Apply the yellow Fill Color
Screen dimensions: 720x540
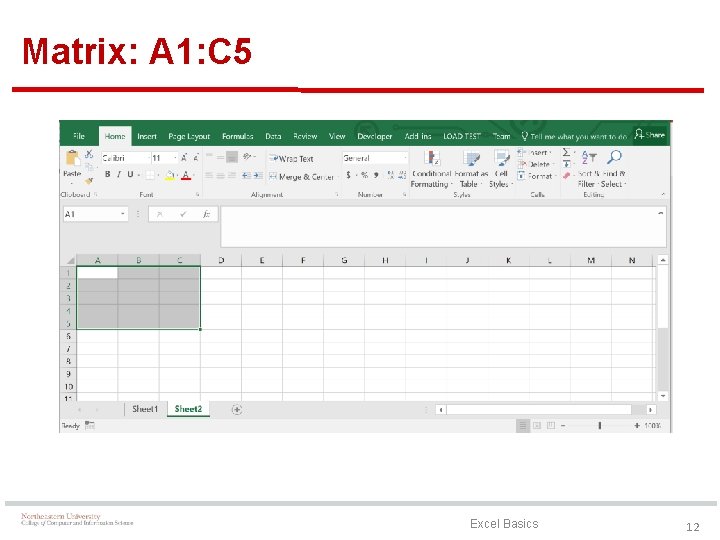coord(170,175)
